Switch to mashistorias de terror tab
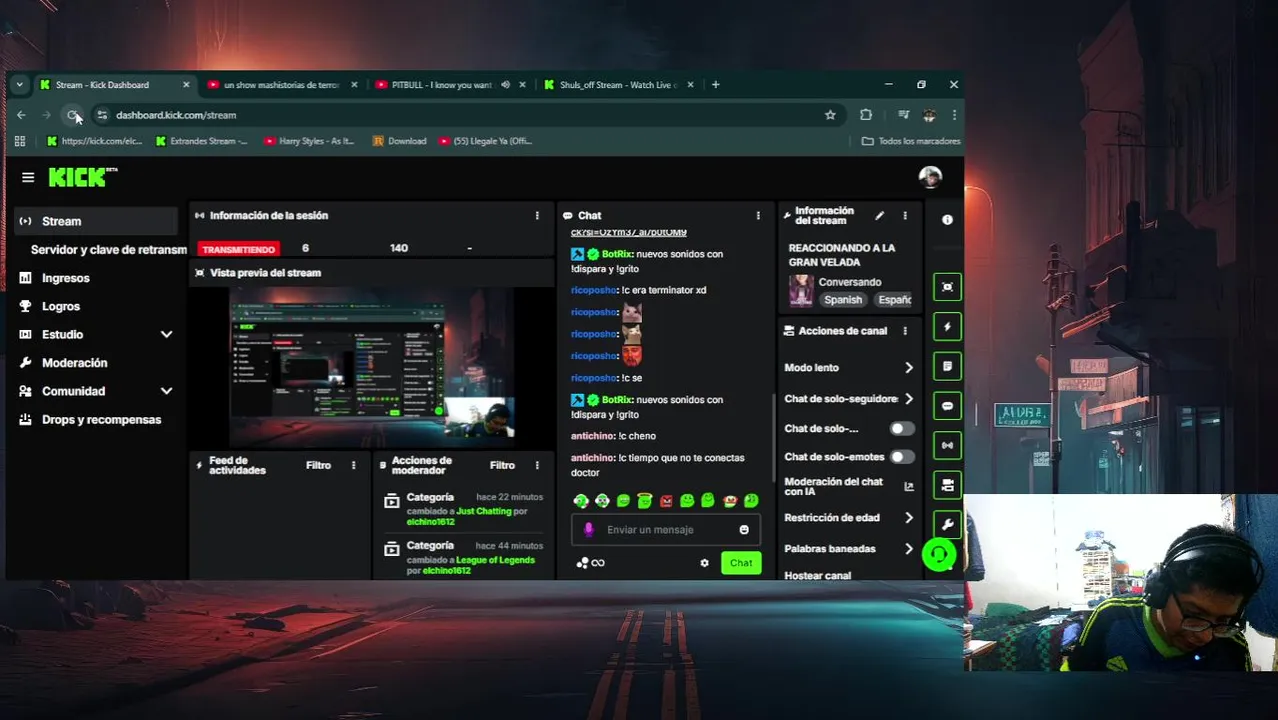The width and height of the screenshot is (1278, 720). pyautogui.click(x=281, y=85)
